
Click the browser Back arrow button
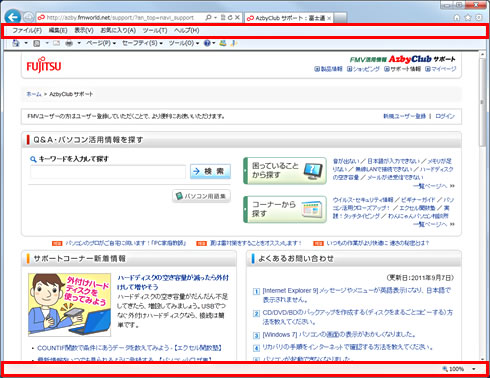pos(13,17)
